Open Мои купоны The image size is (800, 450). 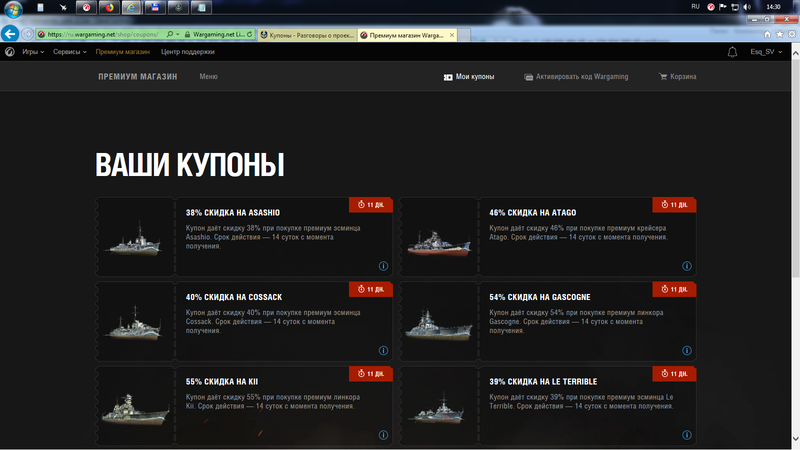point(469,77)
